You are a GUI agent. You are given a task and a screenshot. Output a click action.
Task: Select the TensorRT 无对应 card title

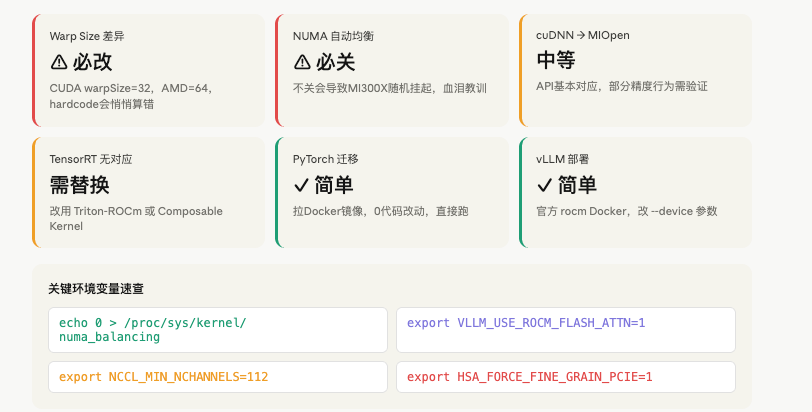click(x=91, y=159)
